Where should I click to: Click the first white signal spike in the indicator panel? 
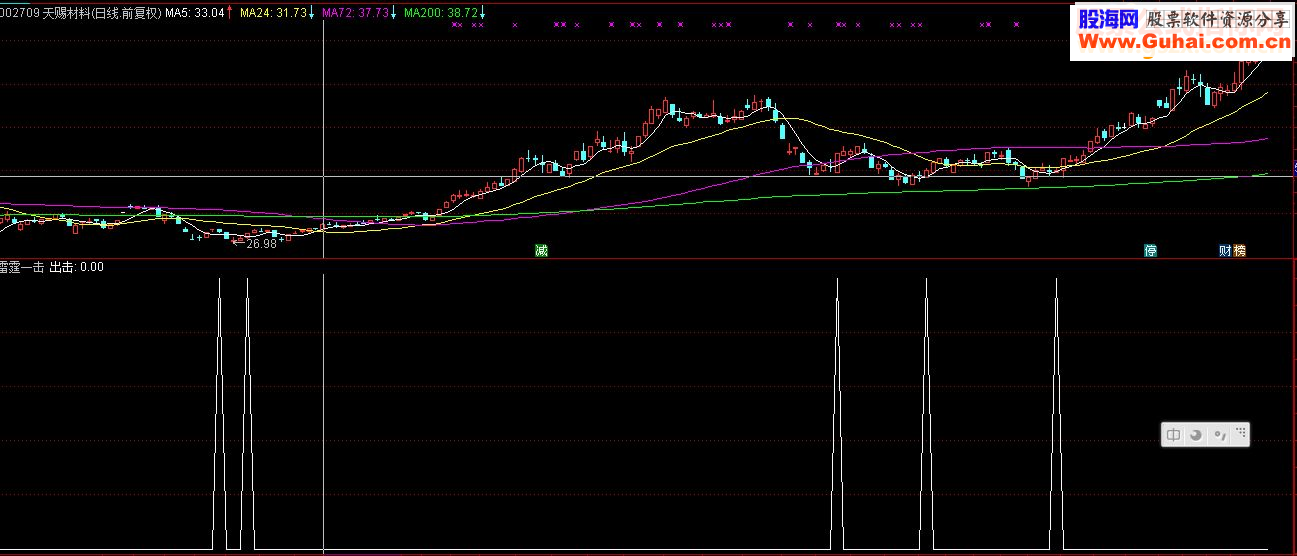(x=219, y=414)
